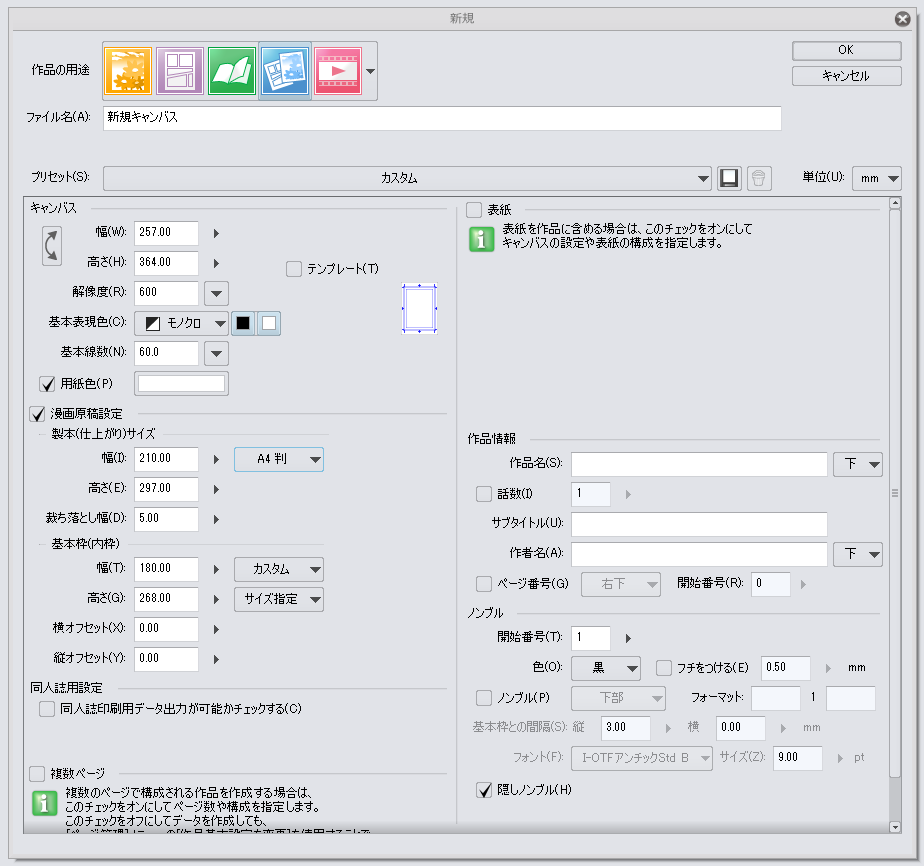Enable the 表紙 cover checkbox
The width and height of the screenshot is (924, 866).
pos(474,210)
